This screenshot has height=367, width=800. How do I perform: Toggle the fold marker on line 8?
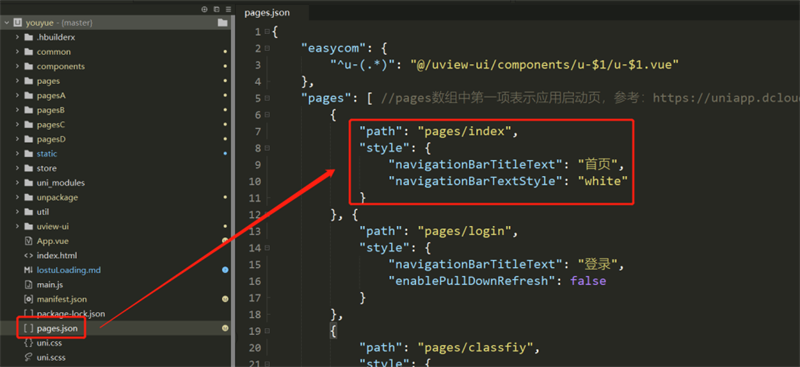point(267,148)
